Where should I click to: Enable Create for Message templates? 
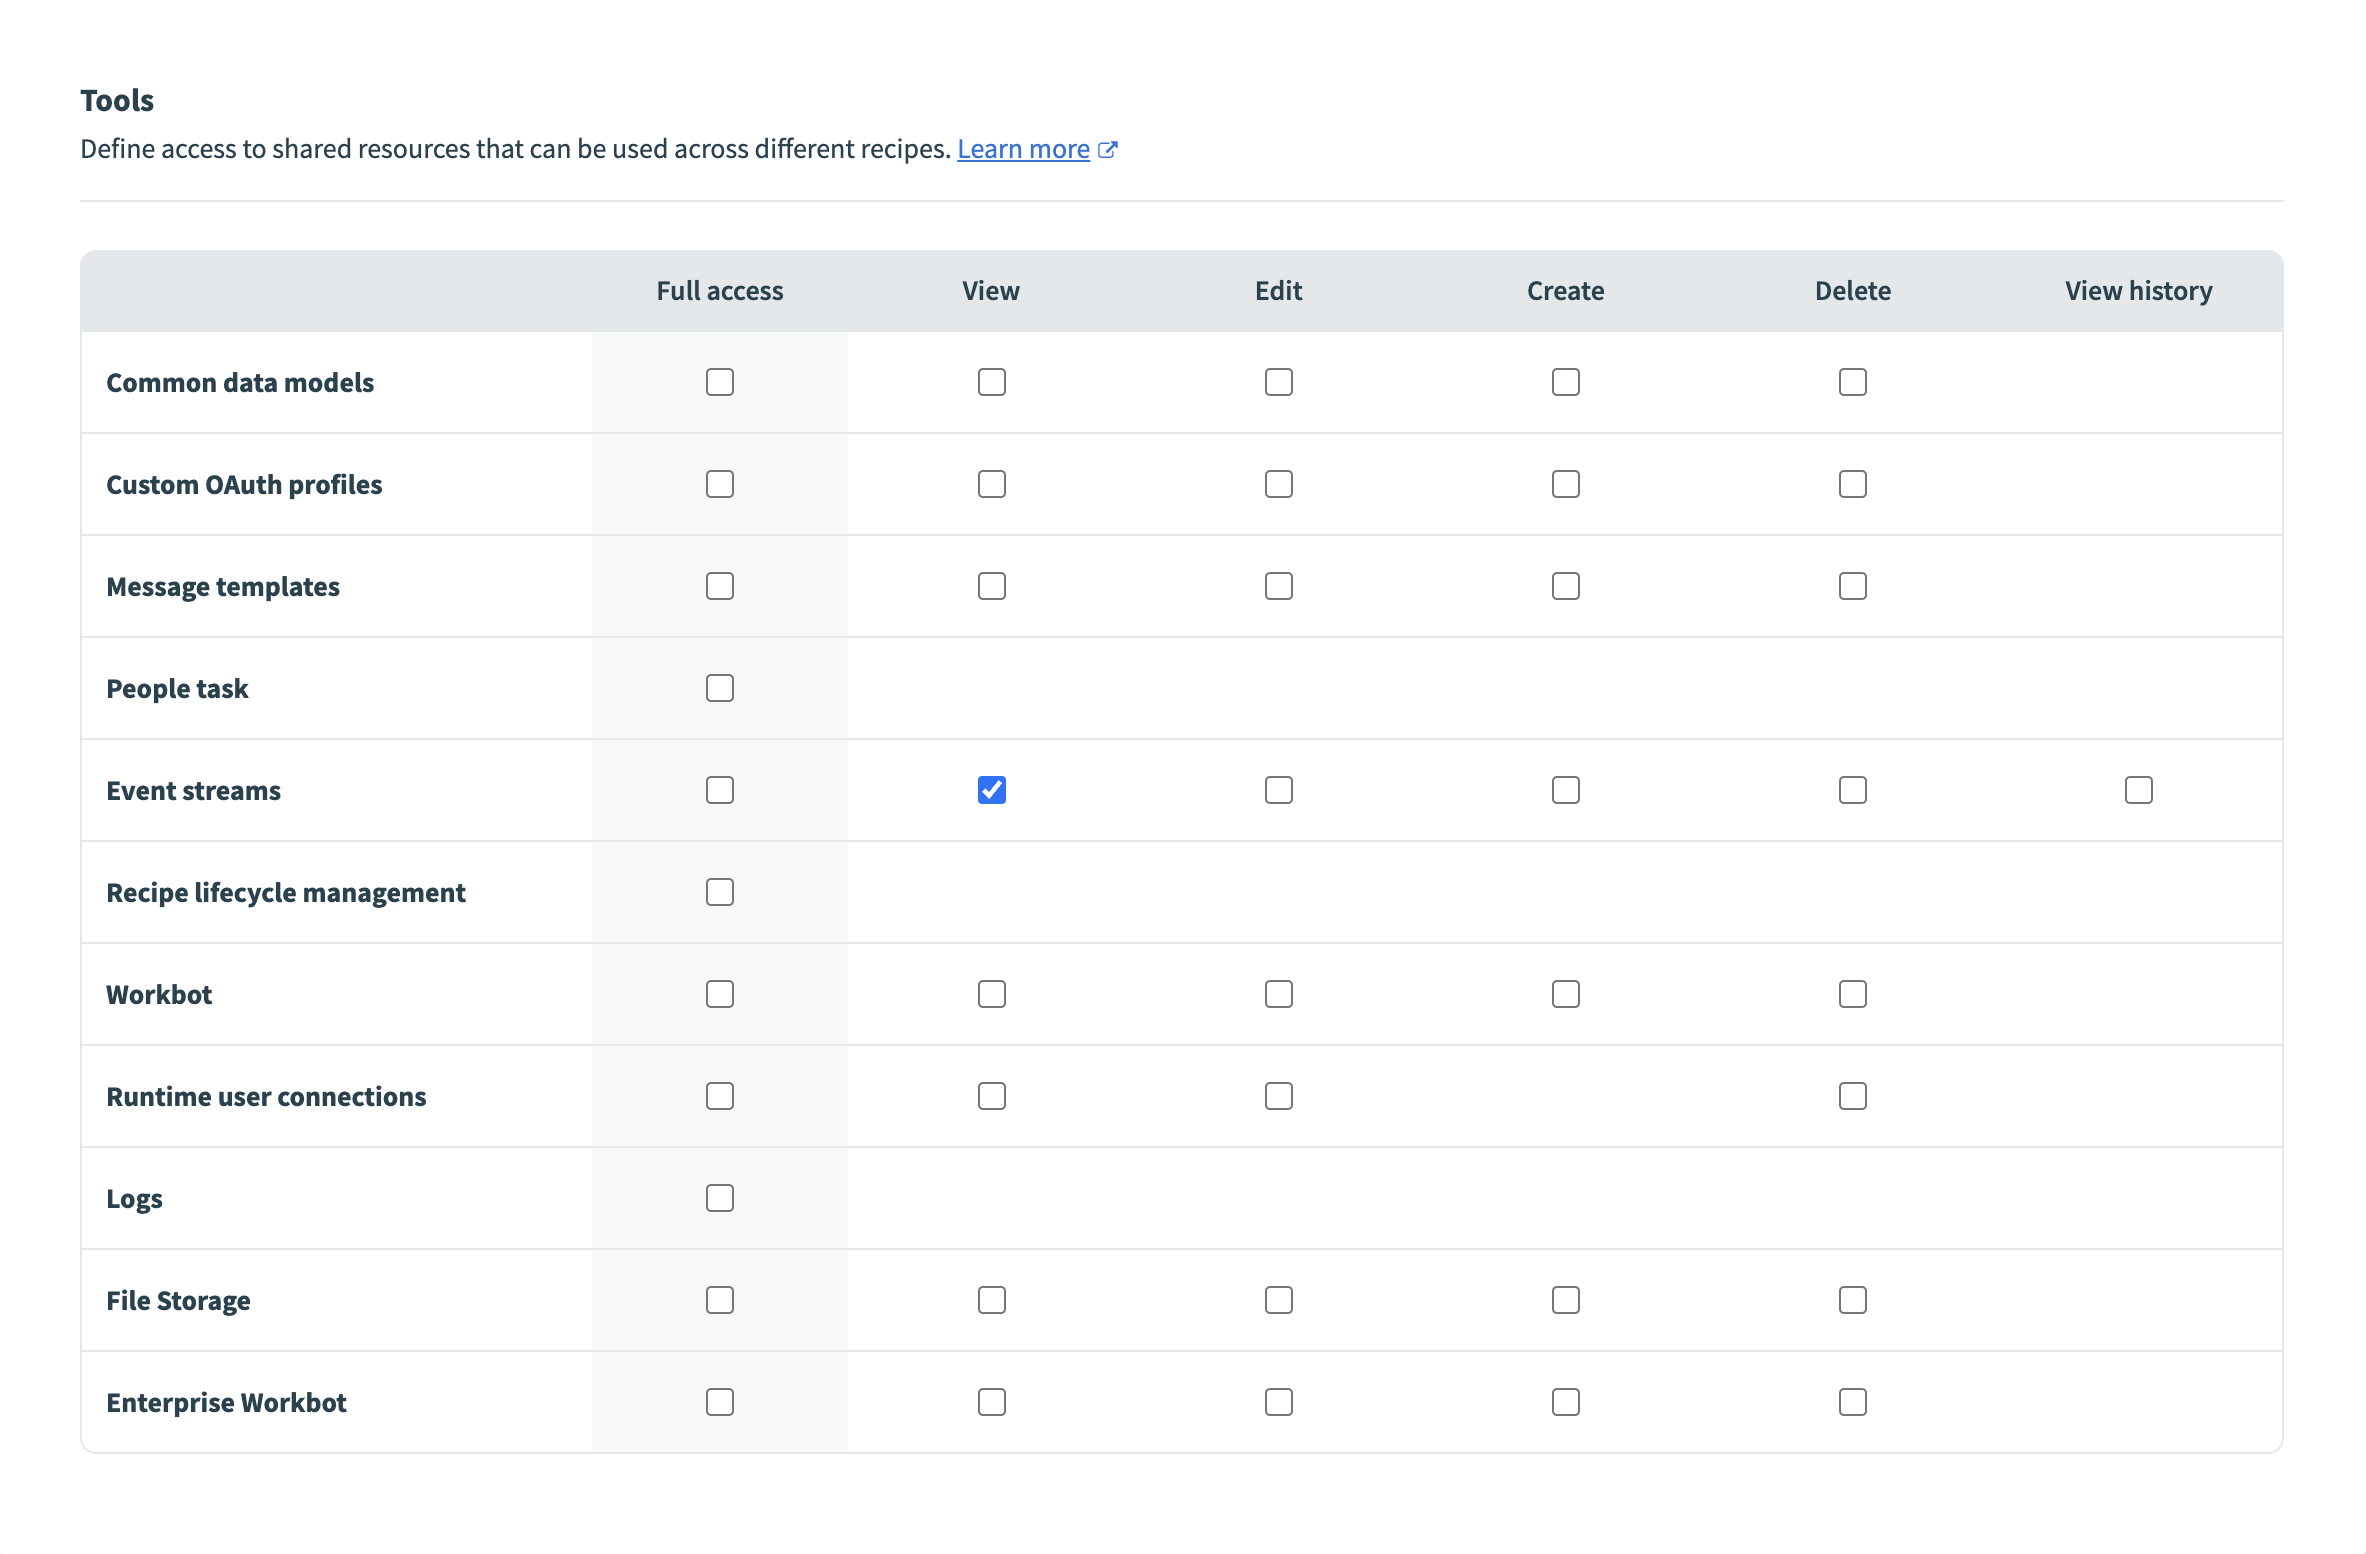1565,586
